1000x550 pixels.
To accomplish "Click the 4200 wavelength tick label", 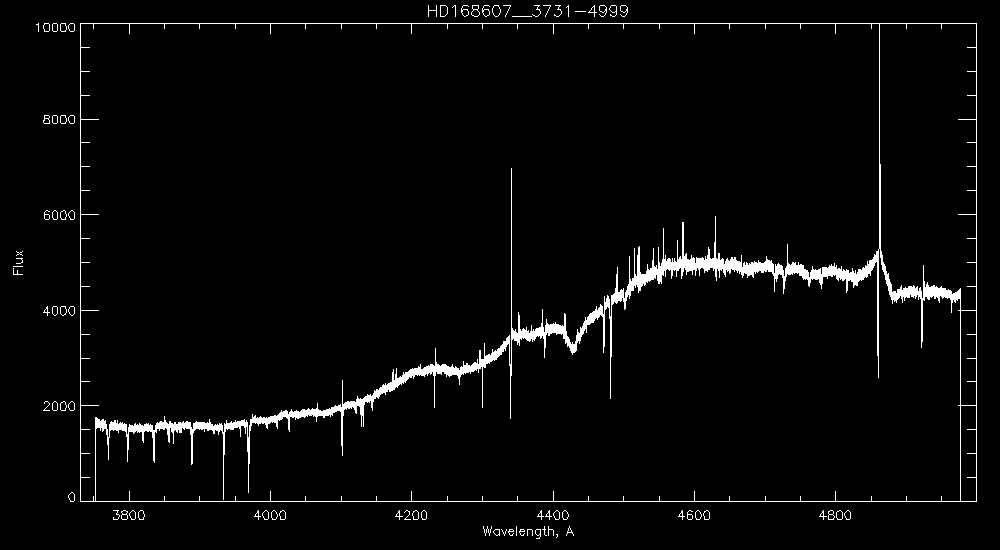I will 411,514.
